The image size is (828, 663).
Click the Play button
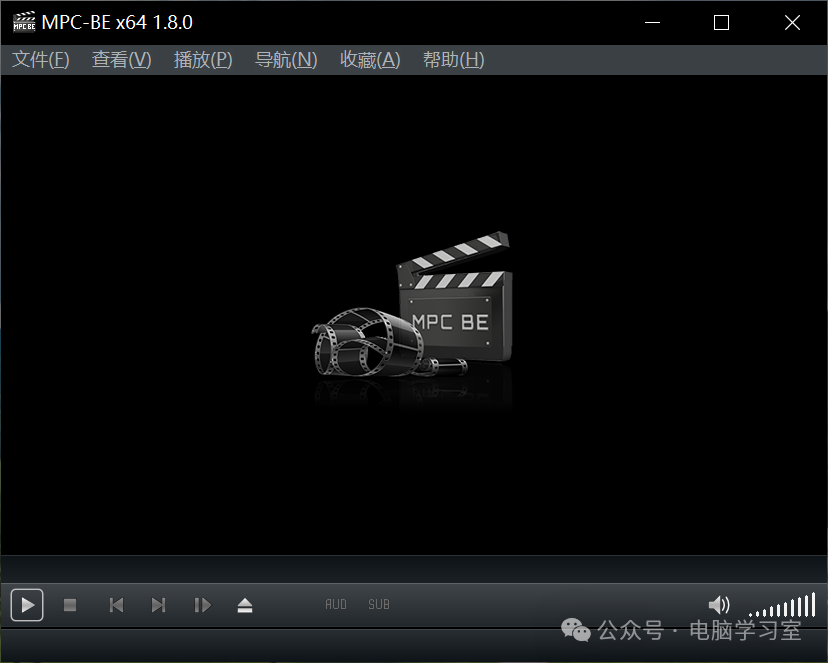27,604
